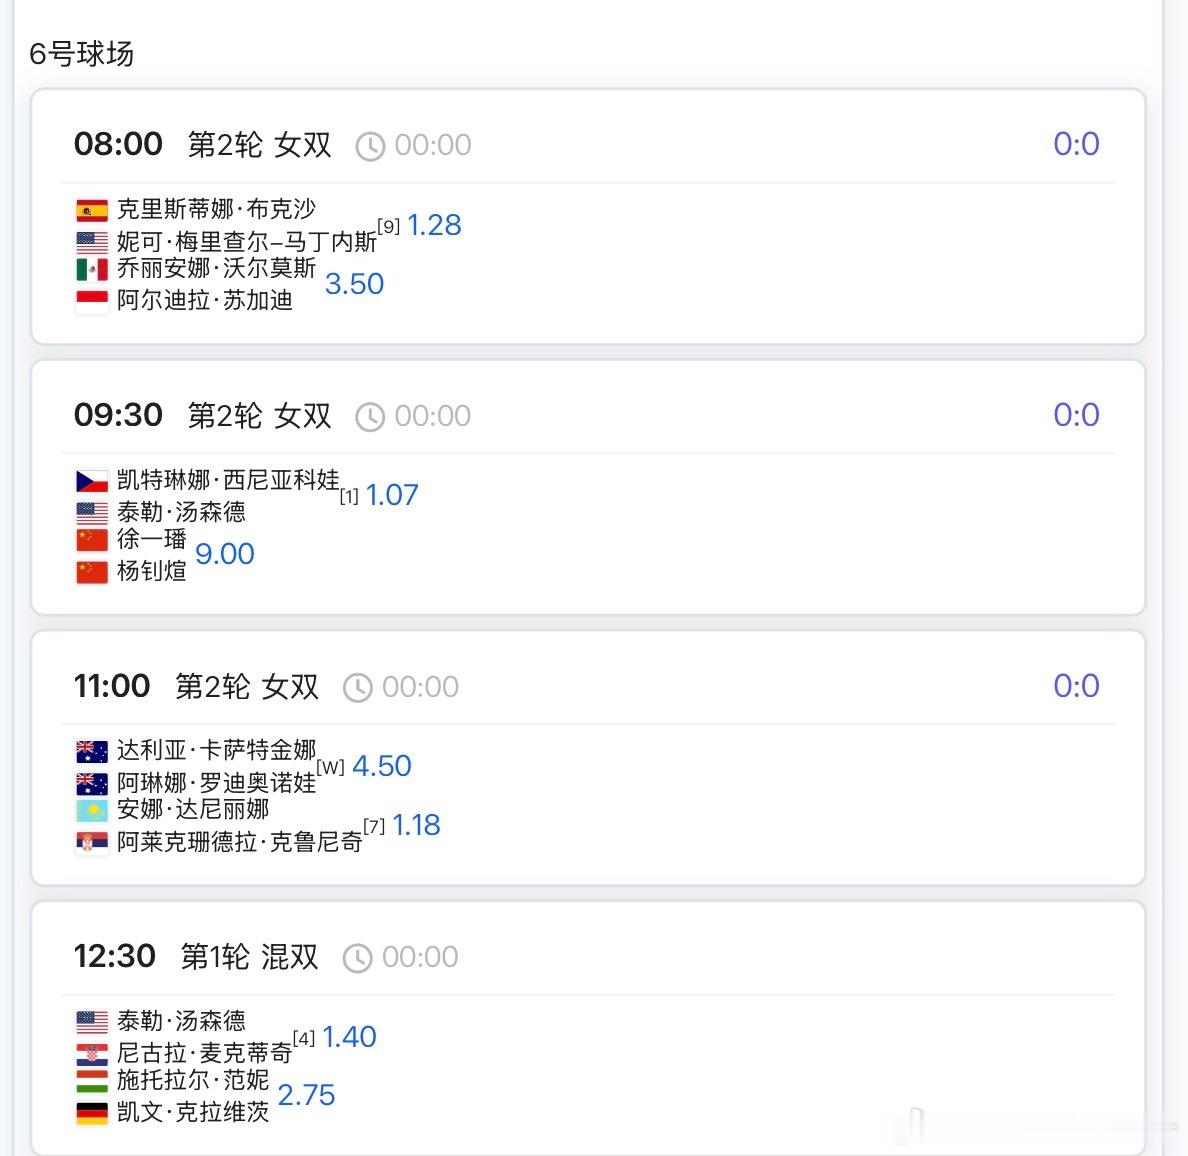
Task: Select odds 1.28 for 布克沙 pair
Action: [x=434, y=225]
